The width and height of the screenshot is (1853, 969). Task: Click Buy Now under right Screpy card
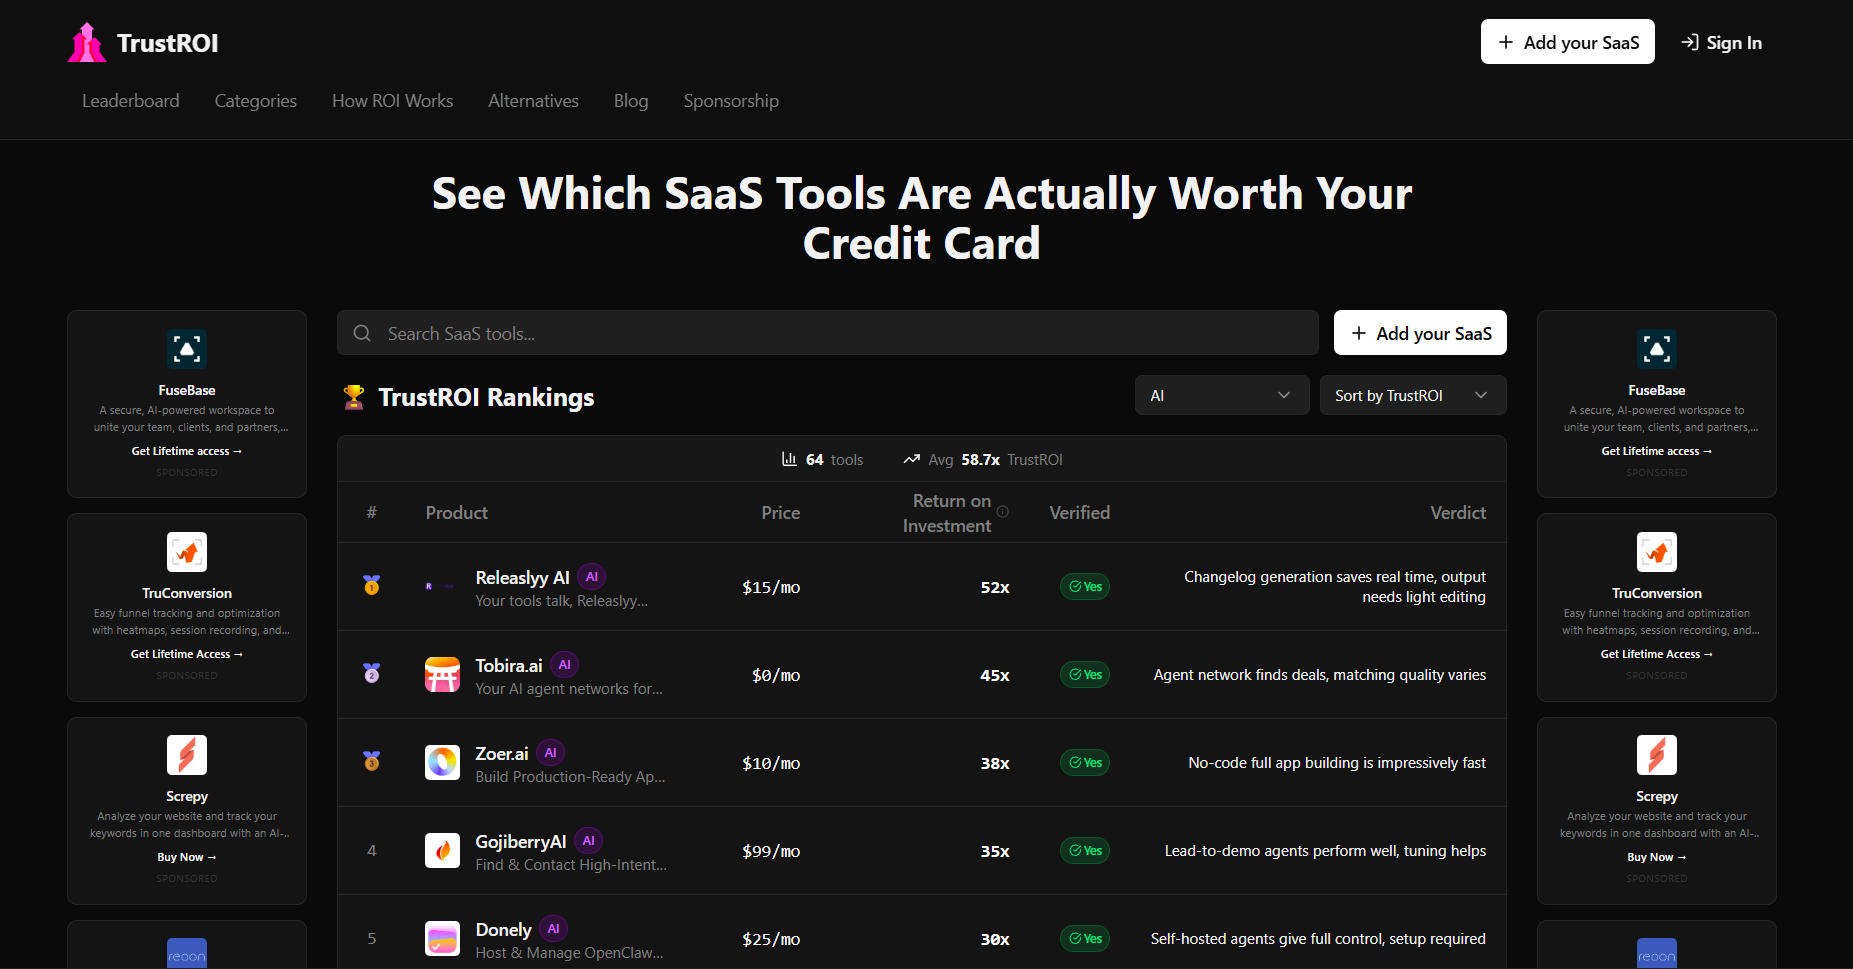tap(1656, 857)
